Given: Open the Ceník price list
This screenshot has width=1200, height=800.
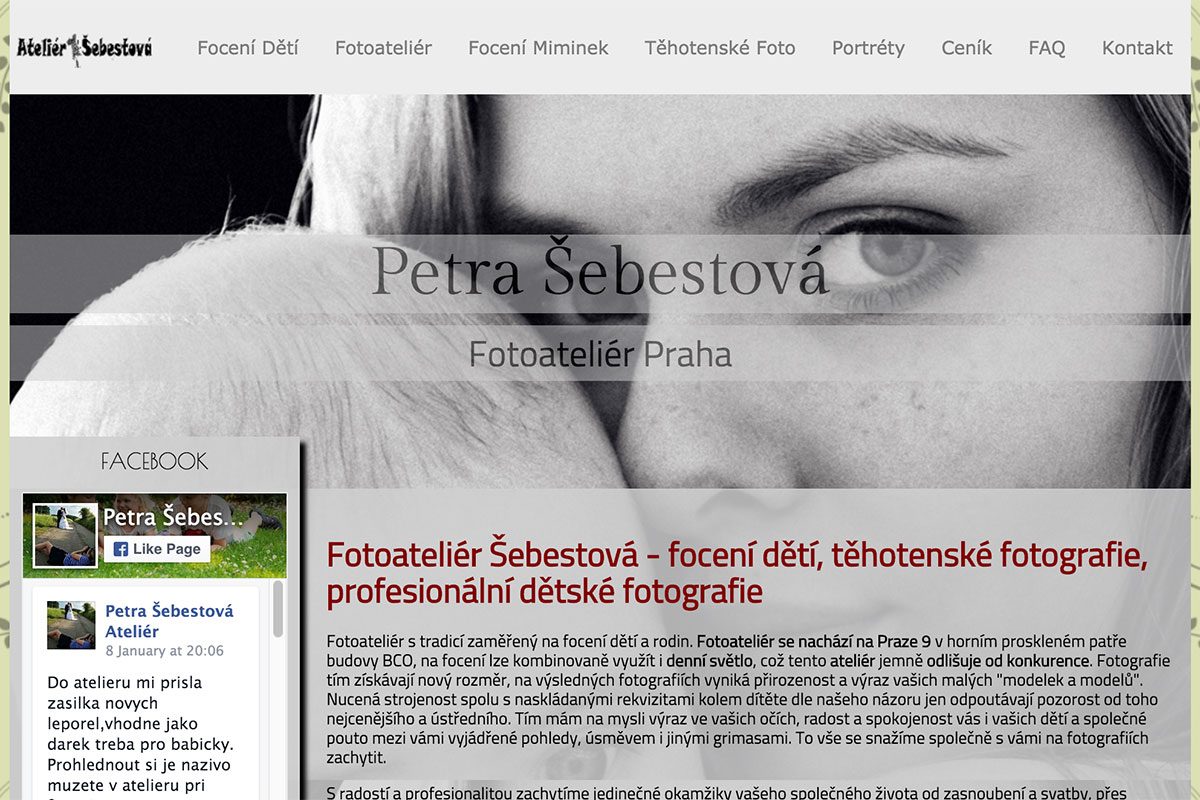Looking at the screenshot, I should coord(966,47).
